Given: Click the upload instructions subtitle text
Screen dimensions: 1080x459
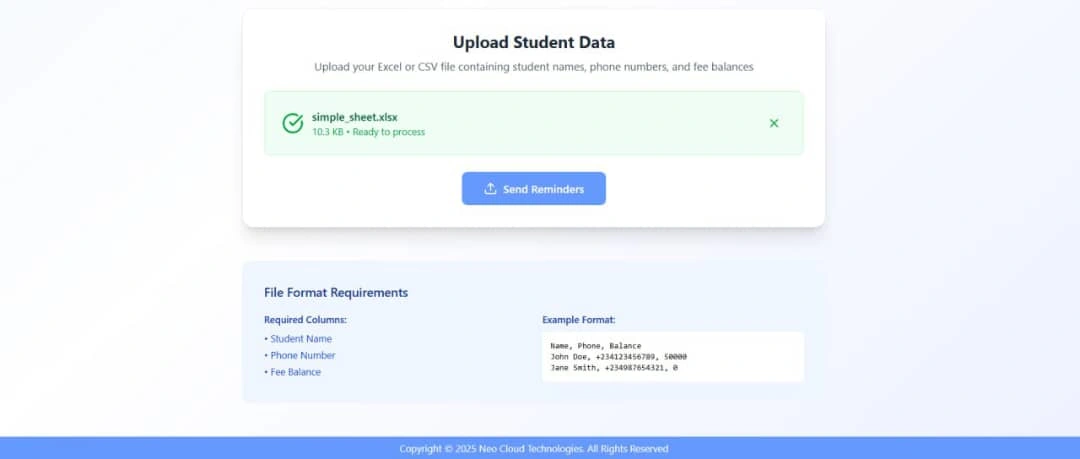Looking at the screenshot, I should 533,67.
